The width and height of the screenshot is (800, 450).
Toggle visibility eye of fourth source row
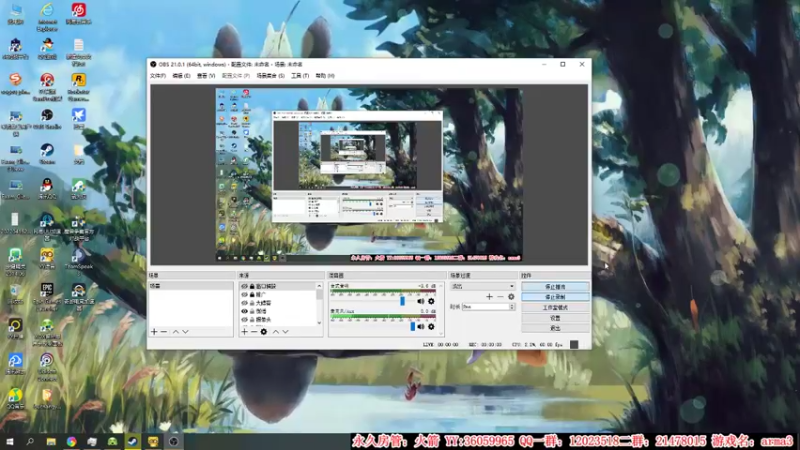point(244,311)
